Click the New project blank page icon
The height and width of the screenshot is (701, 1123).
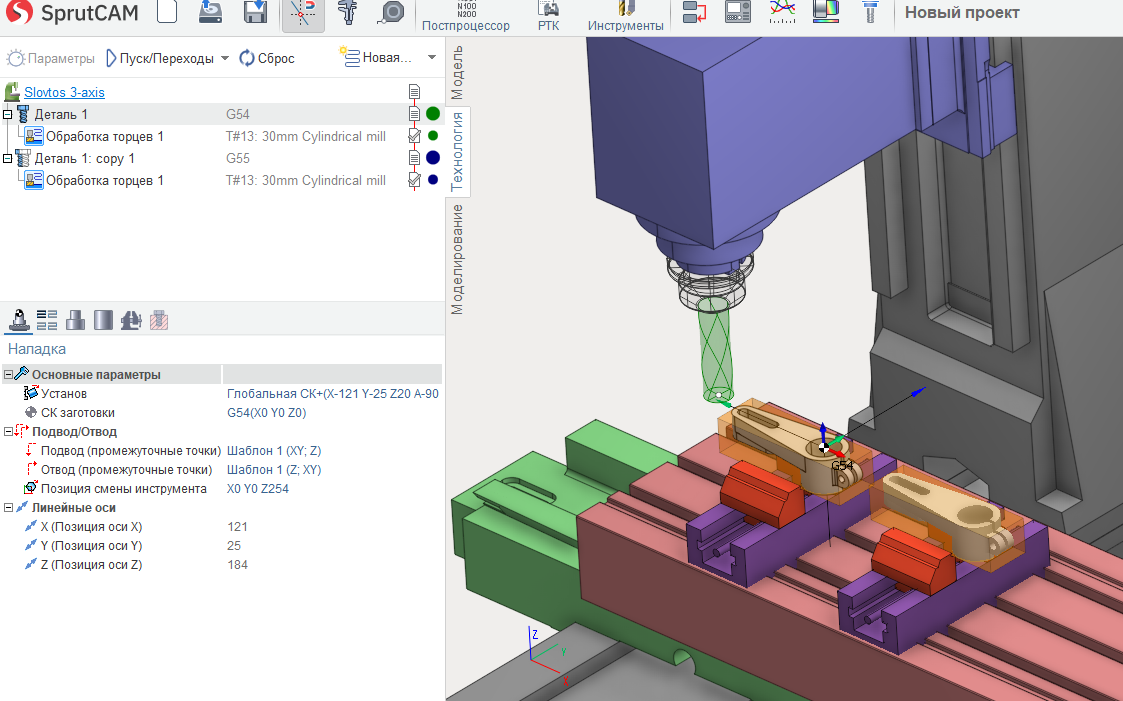[168, 13]
